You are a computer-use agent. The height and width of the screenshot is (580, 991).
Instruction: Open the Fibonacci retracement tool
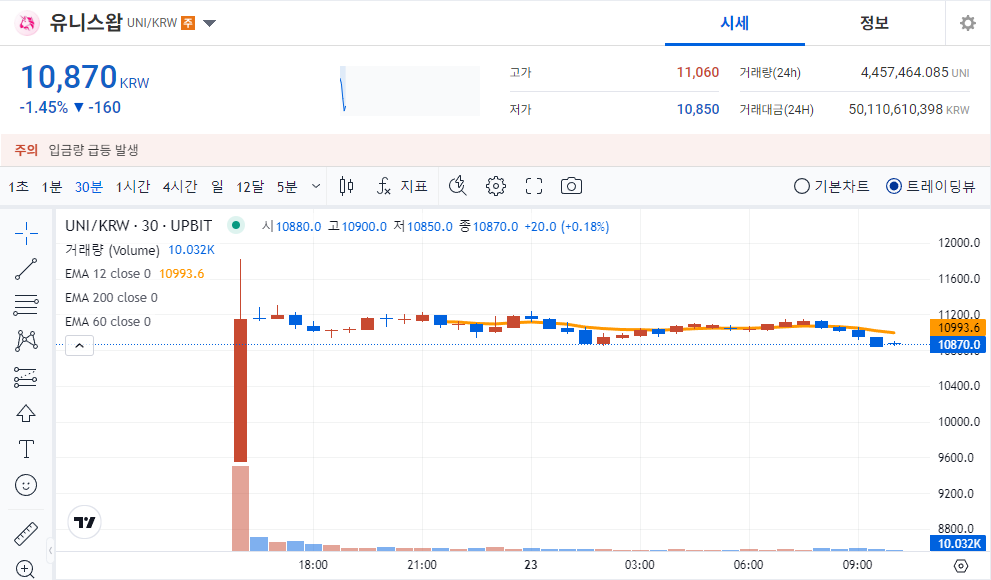pyautogui.click(x=26, y=305)
